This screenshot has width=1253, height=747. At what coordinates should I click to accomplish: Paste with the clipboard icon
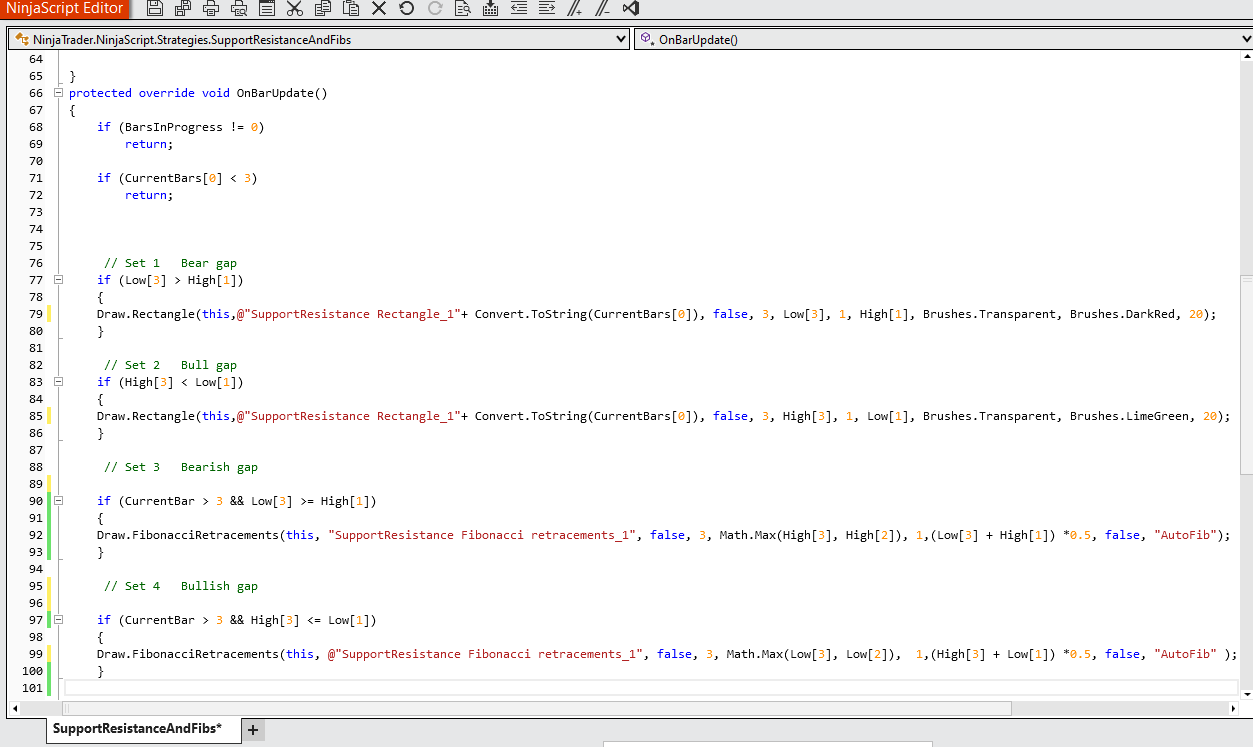[x=351, y=9]
